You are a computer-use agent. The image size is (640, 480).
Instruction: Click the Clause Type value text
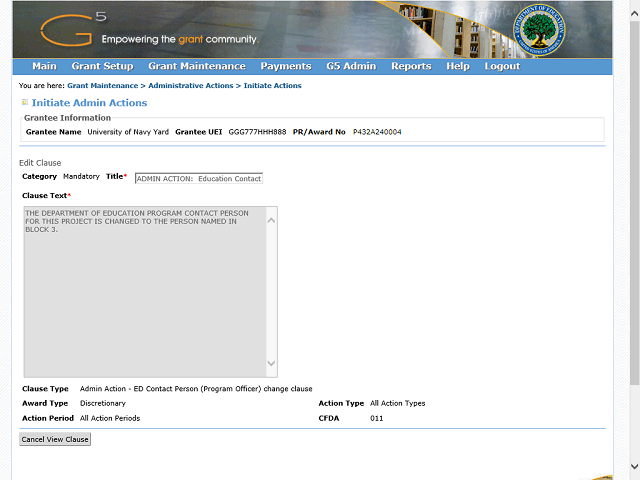tap(196, 389)
